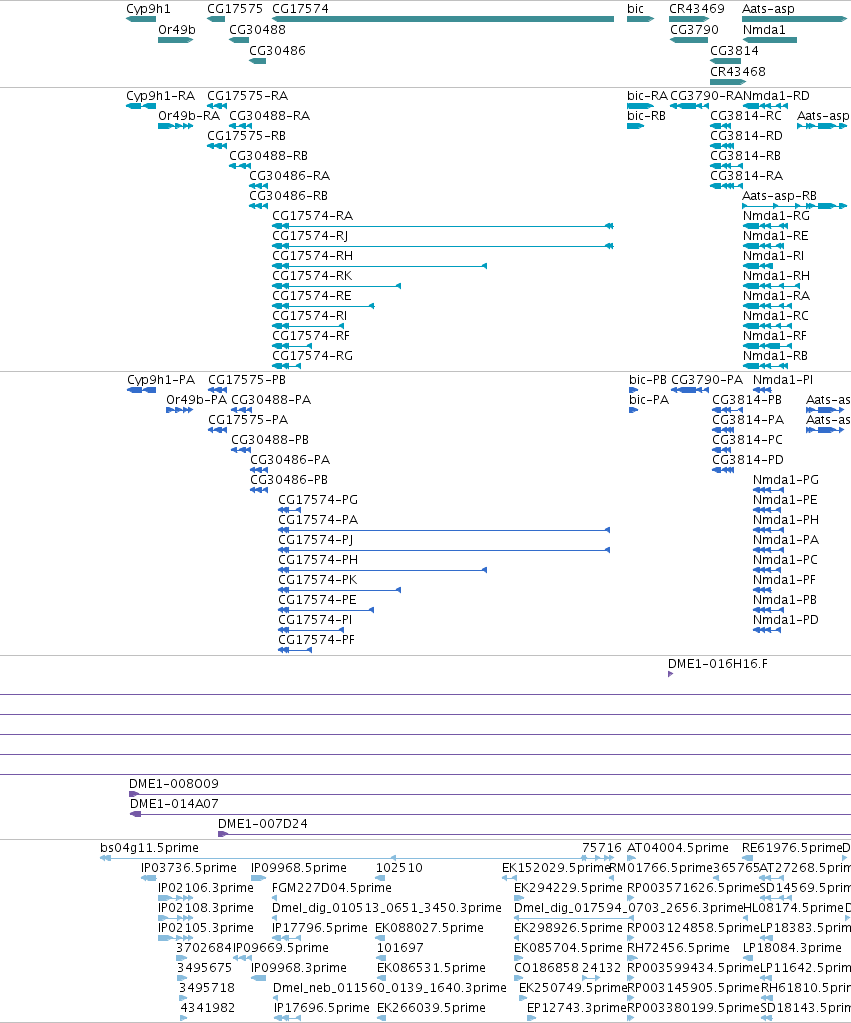Select the CG3814 gene label
Viewport: 851px width, 1023px height.
[x=734, y=50]
